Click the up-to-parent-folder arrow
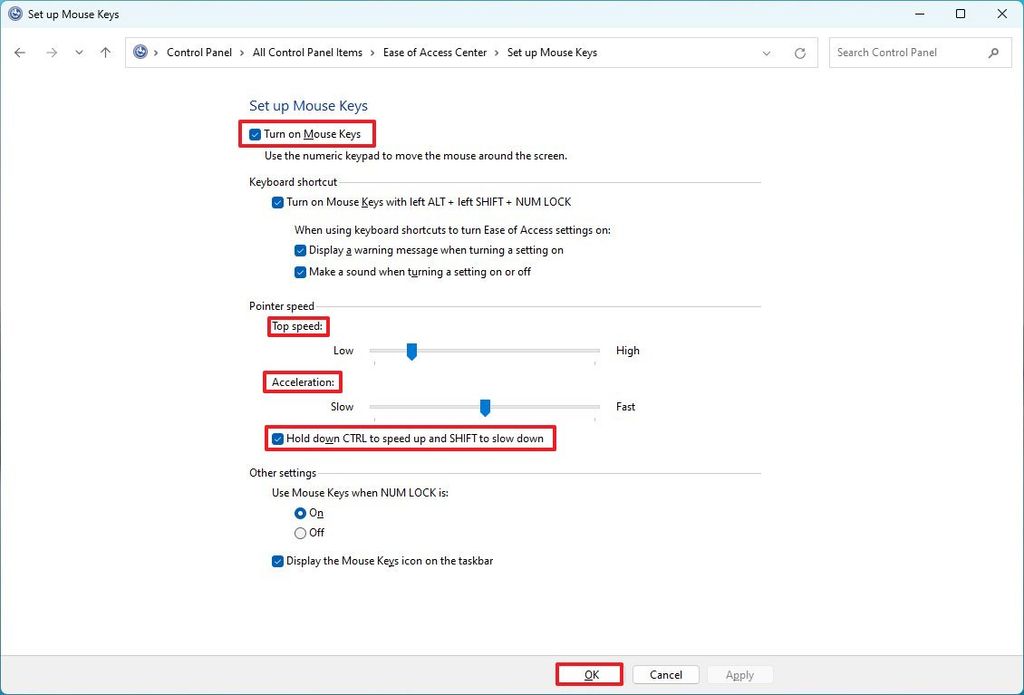 point(105,52)
